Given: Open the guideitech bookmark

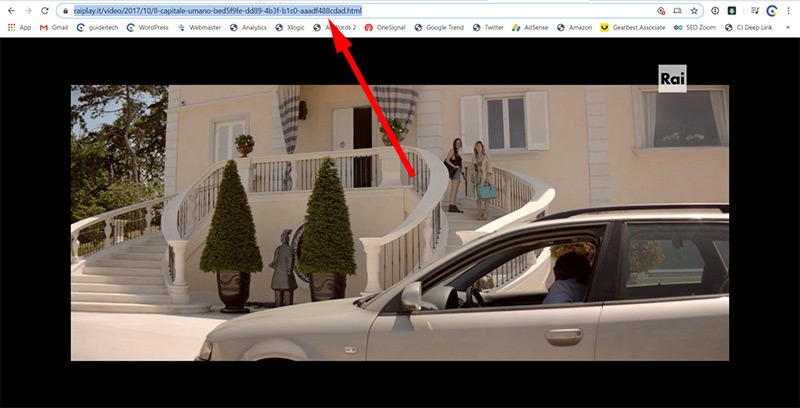Looking at the screenshot, I should [97, 28].
